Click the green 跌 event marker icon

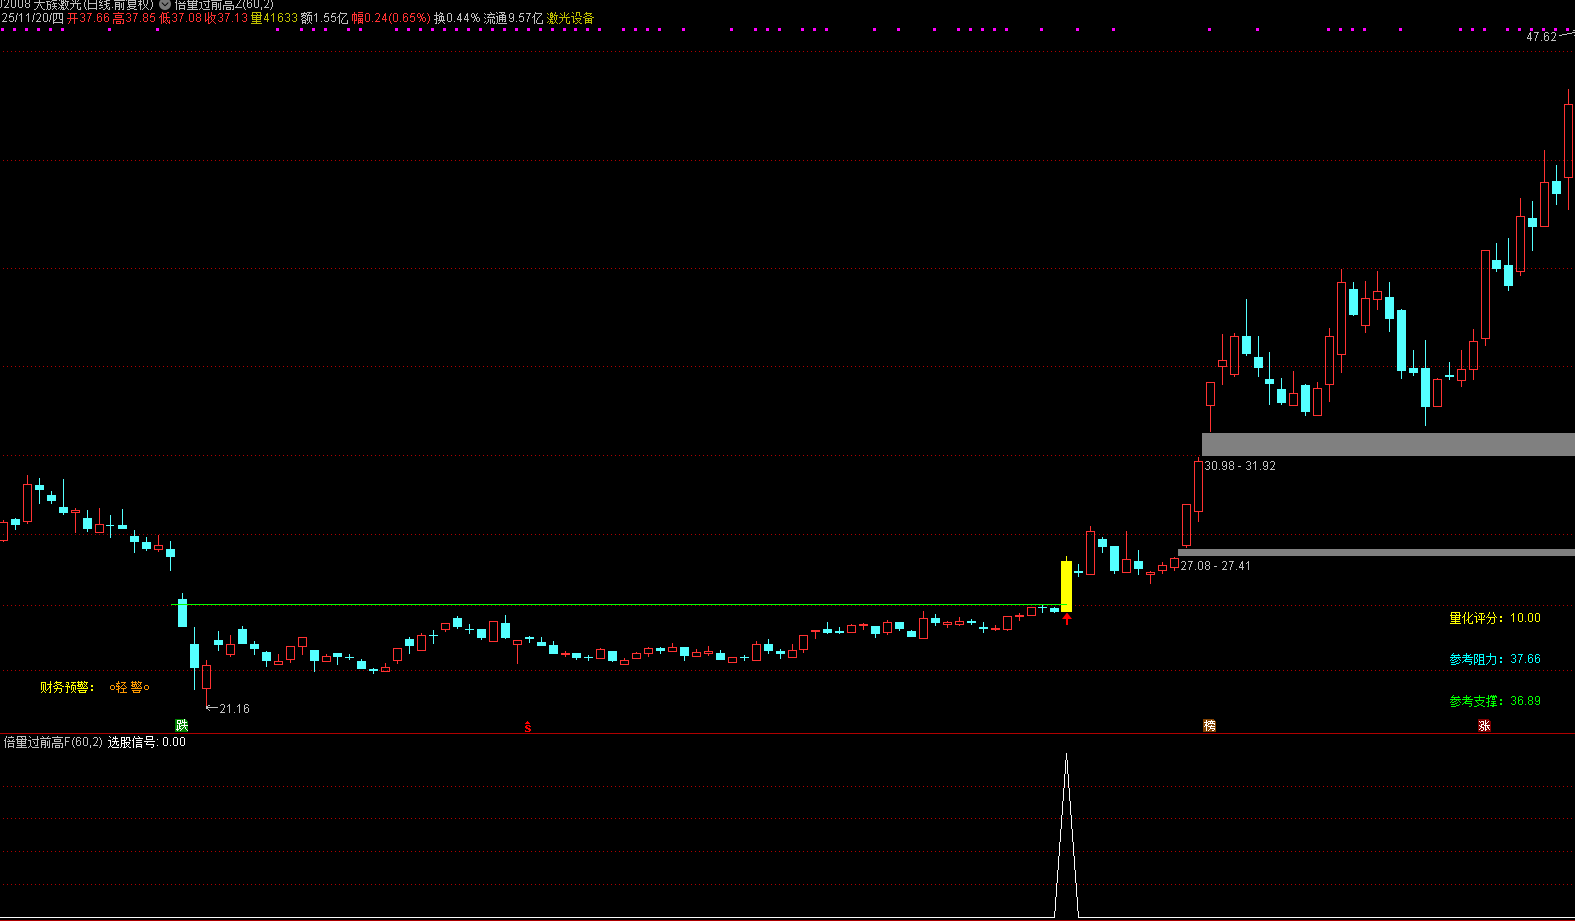tap(182, 726)
